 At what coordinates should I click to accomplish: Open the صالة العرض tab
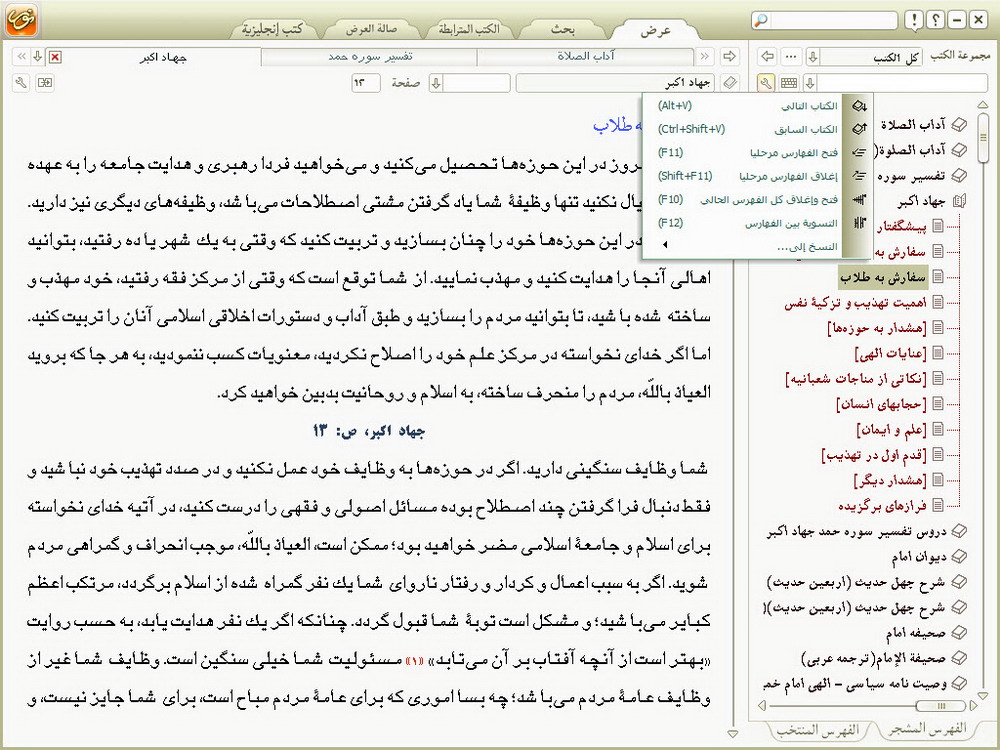click(371, 29)
